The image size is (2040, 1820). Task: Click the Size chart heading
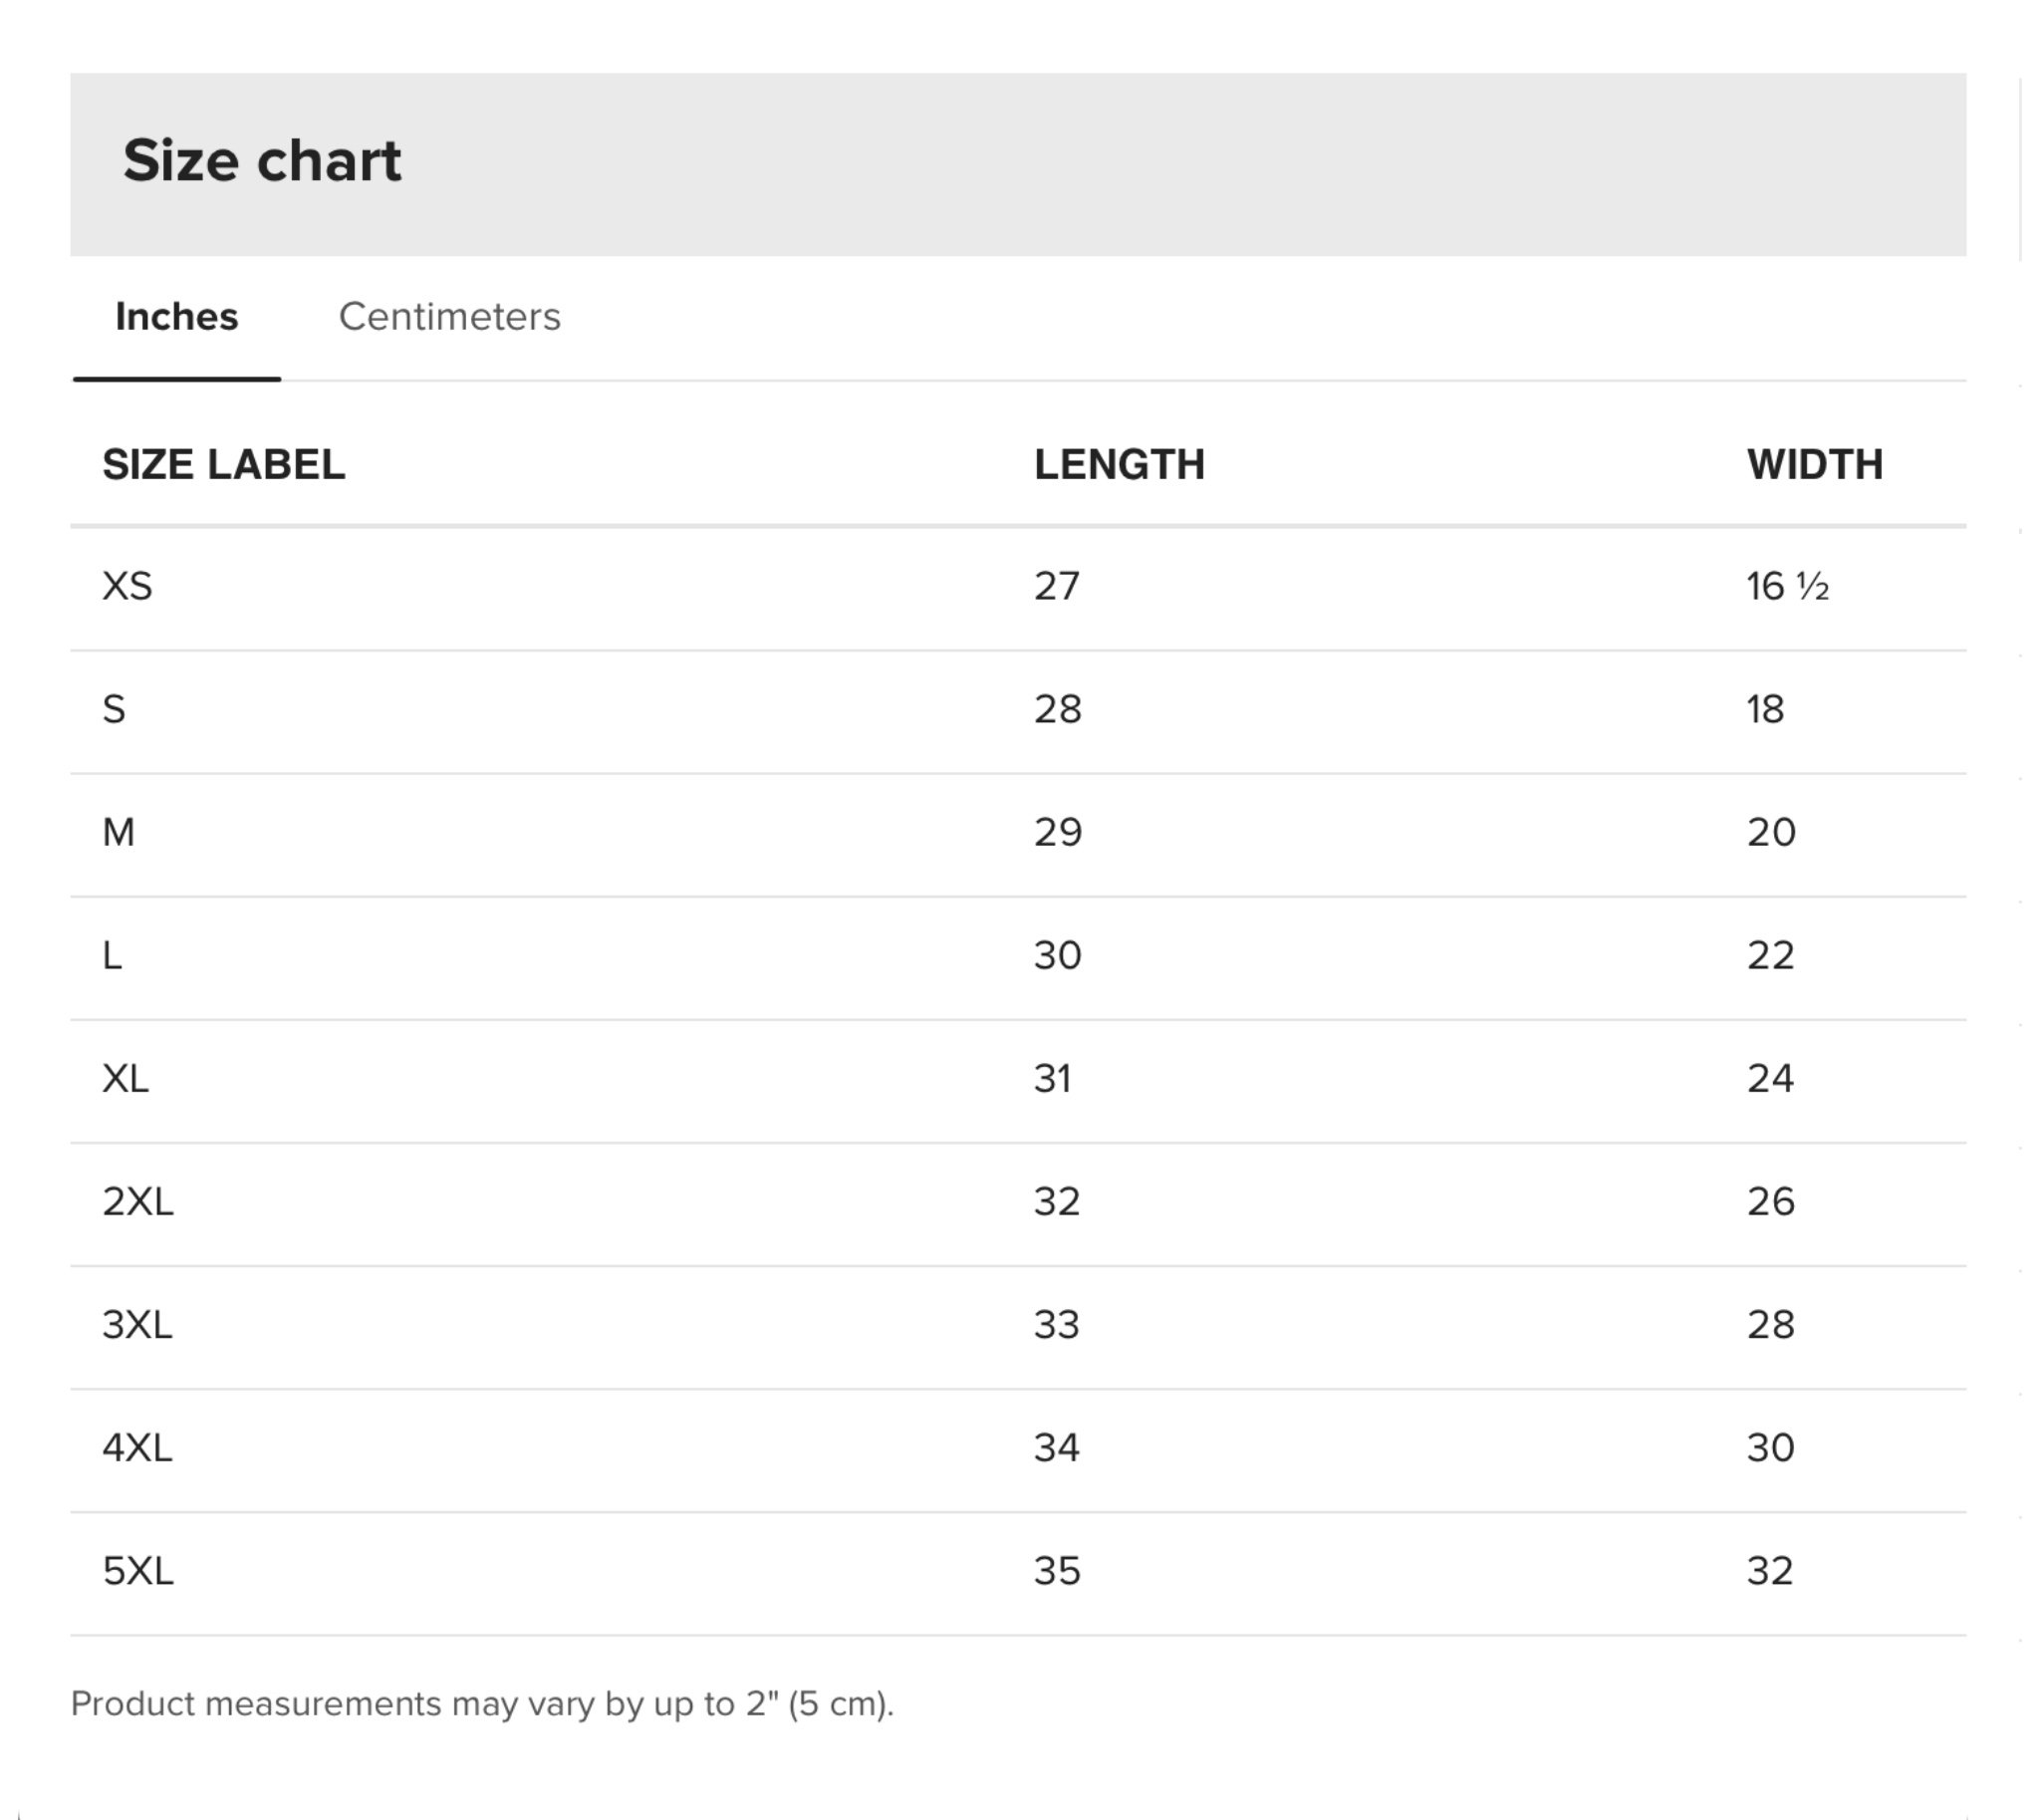262,161
